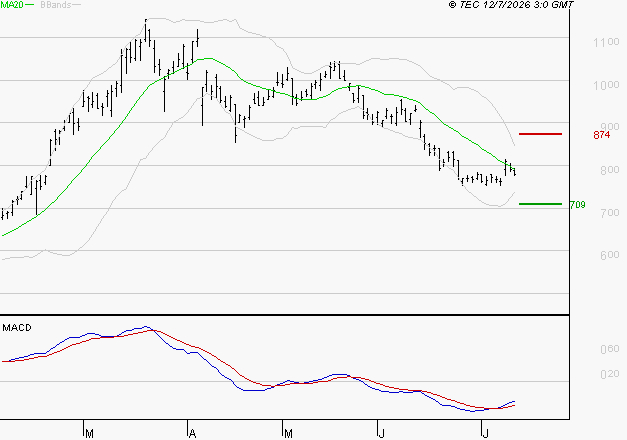Viewport: 627px width, 440px height.
Task: Click the MA20 legend label
Action: tap(12, 5)
